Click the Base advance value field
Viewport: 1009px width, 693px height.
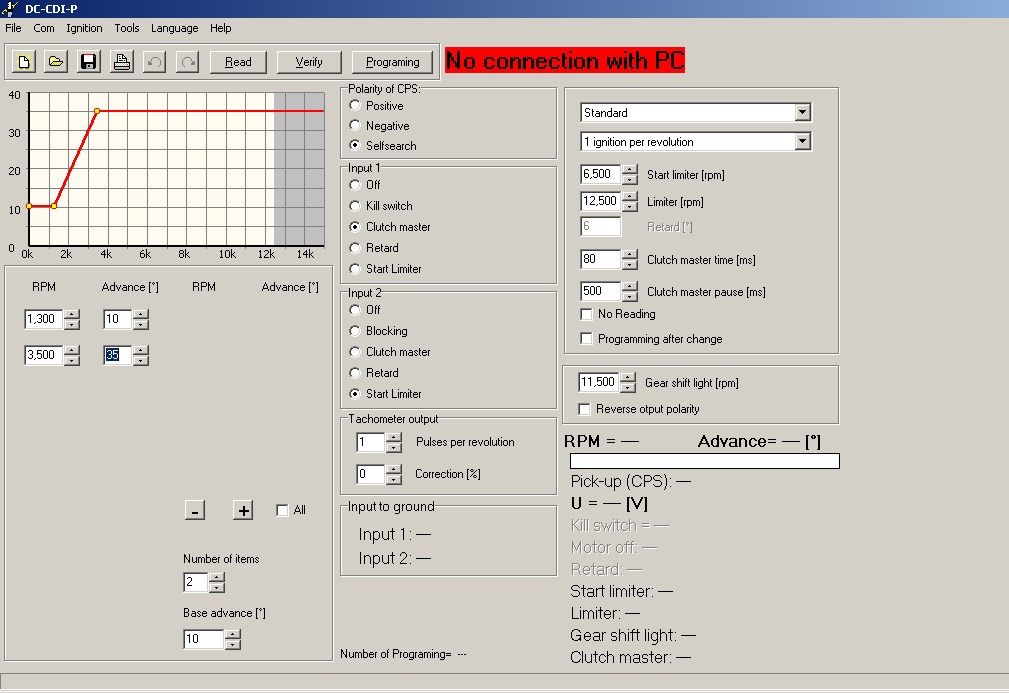pyautogui.click(x=203, y=639)
